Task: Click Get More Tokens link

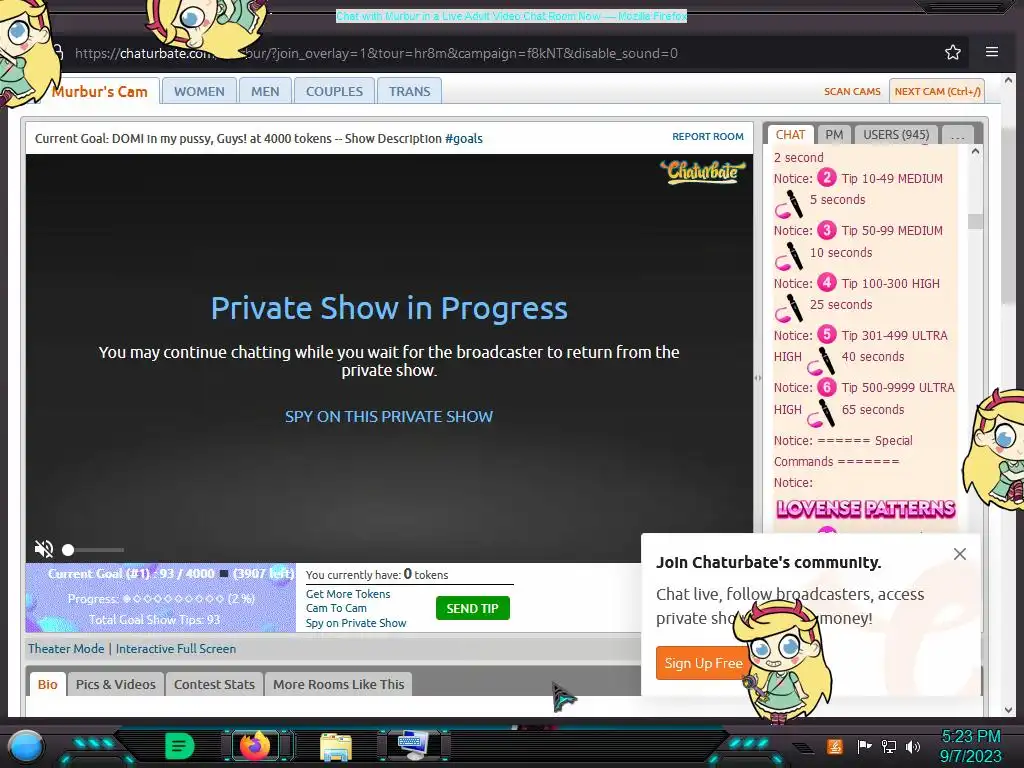Action: (348, 594)
